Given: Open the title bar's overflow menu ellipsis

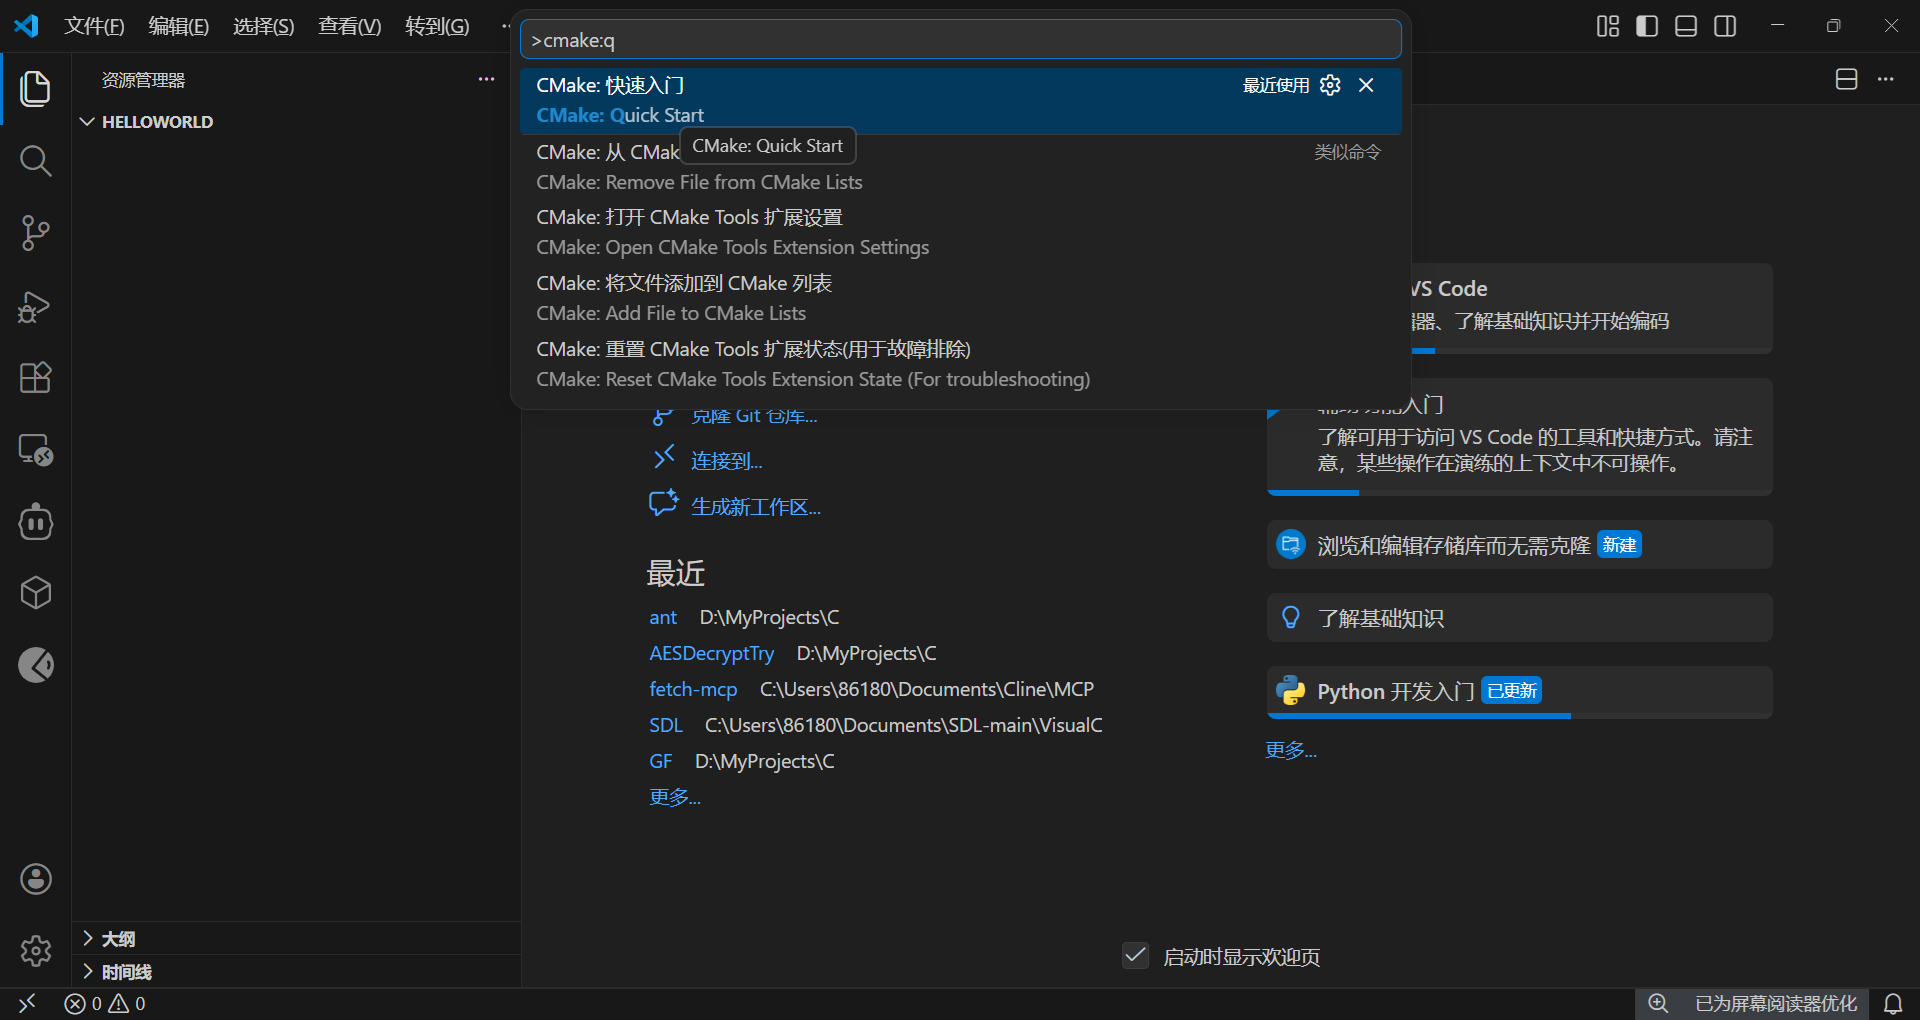Looking at the screenshot, I should tap(506, 26).
